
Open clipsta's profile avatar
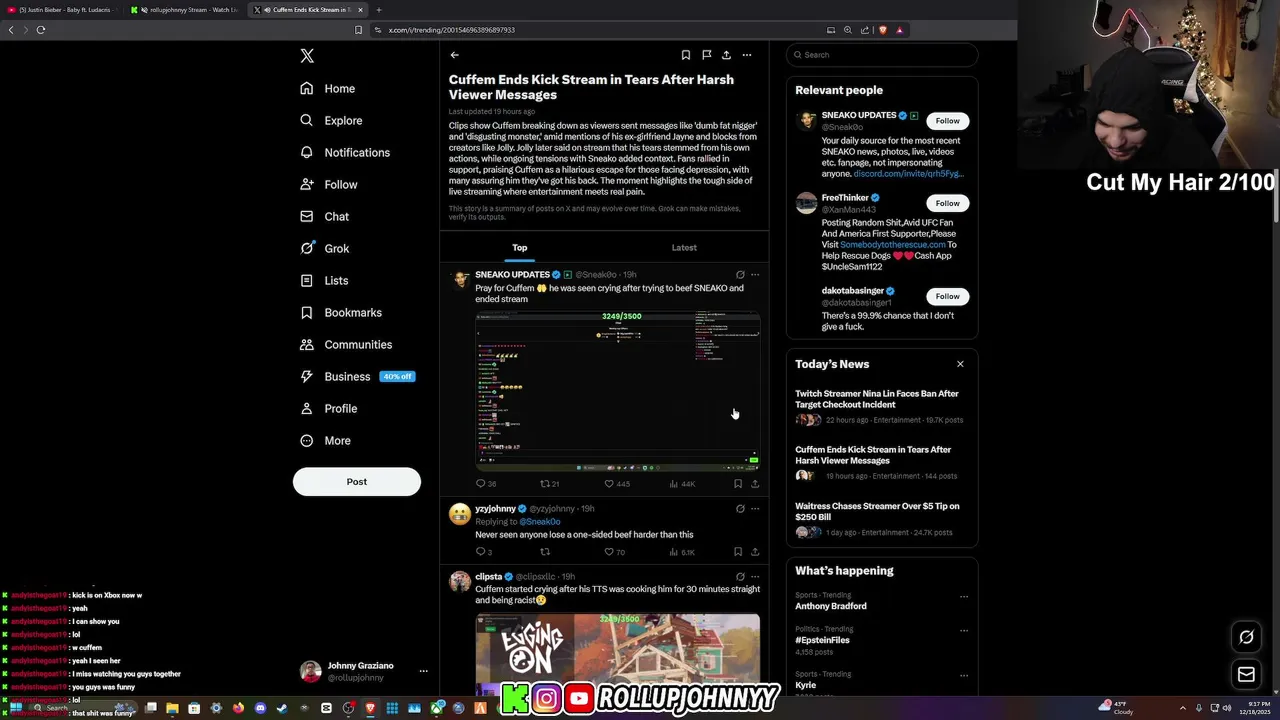coord(460,582)
